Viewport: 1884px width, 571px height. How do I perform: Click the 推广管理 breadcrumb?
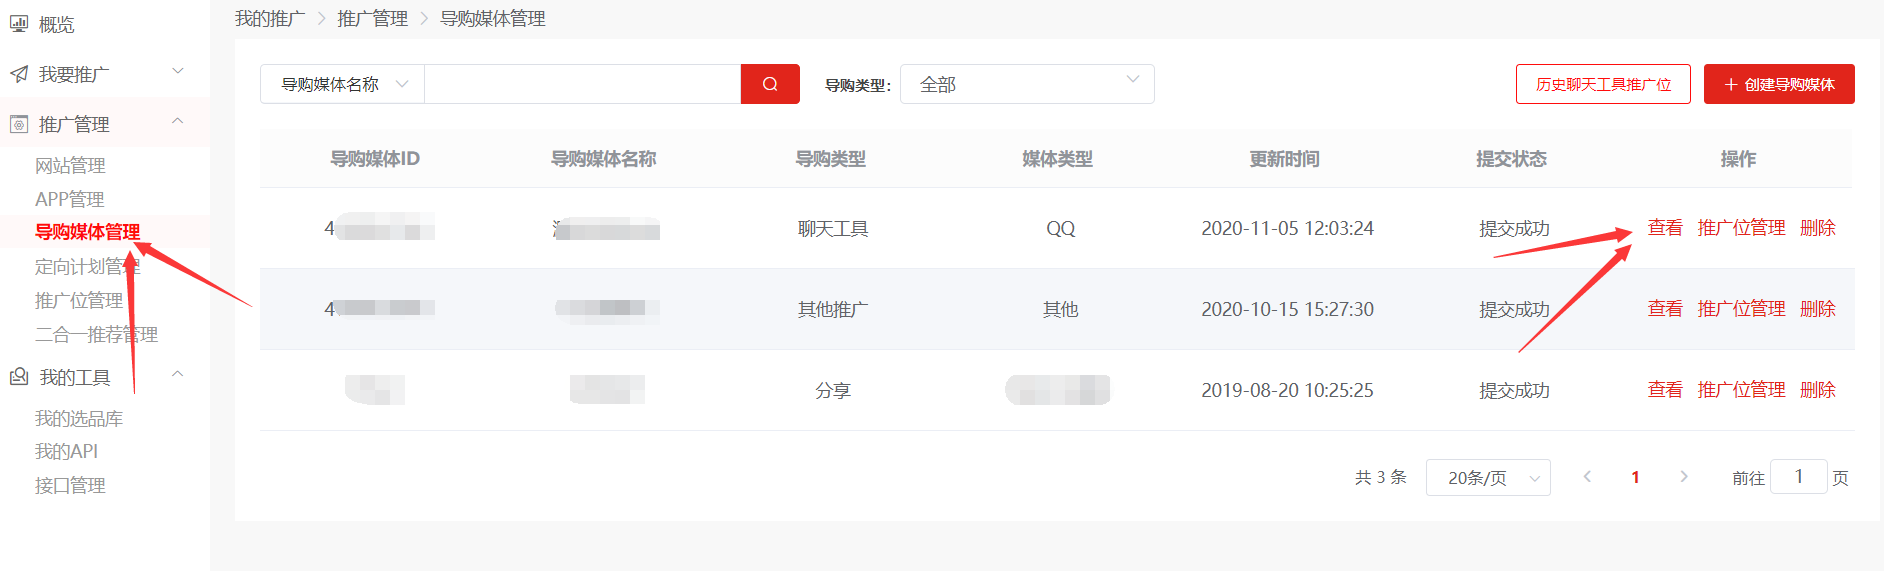pos(372,19)
